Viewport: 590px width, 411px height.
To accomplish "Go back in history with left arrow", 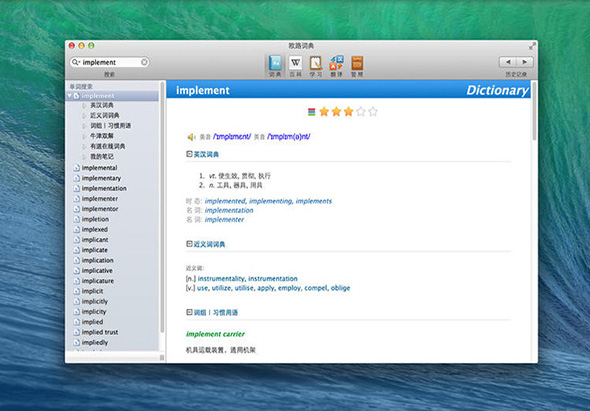I will click(508, 62).
